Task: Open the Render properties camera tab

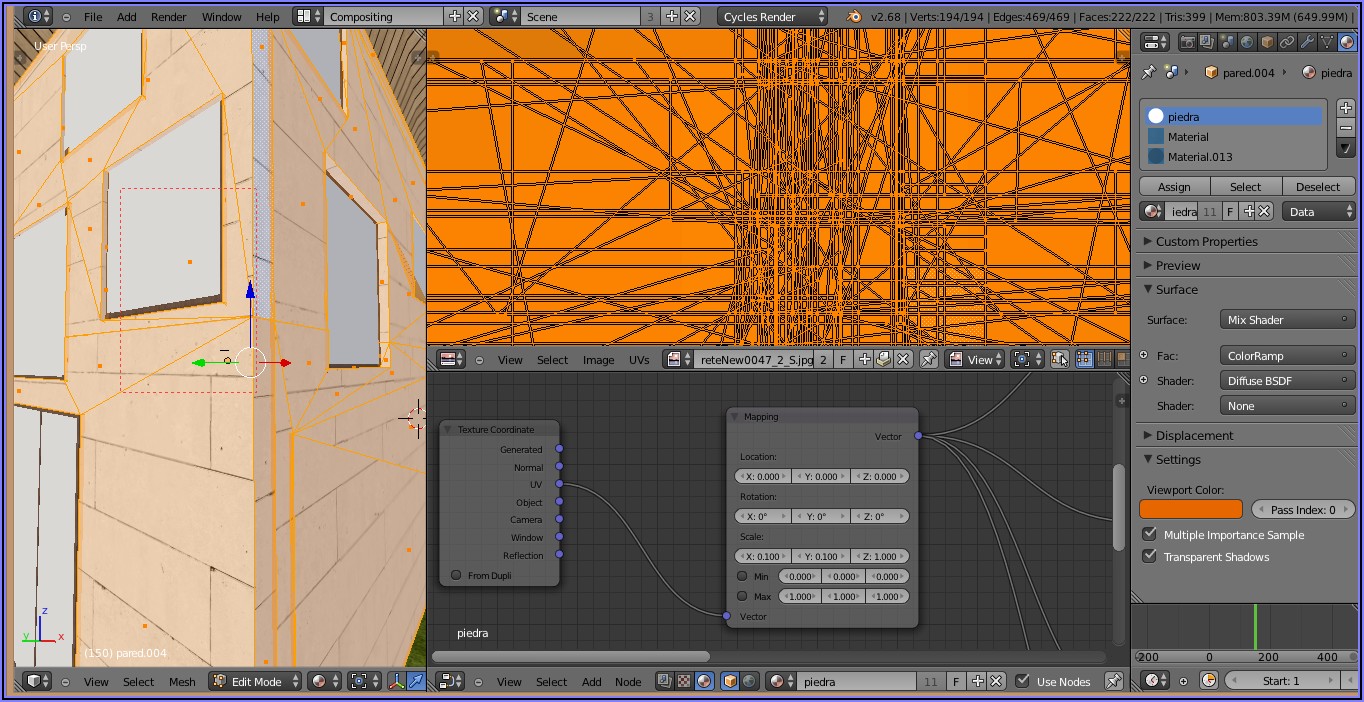Action: [x=1188, y=42]
